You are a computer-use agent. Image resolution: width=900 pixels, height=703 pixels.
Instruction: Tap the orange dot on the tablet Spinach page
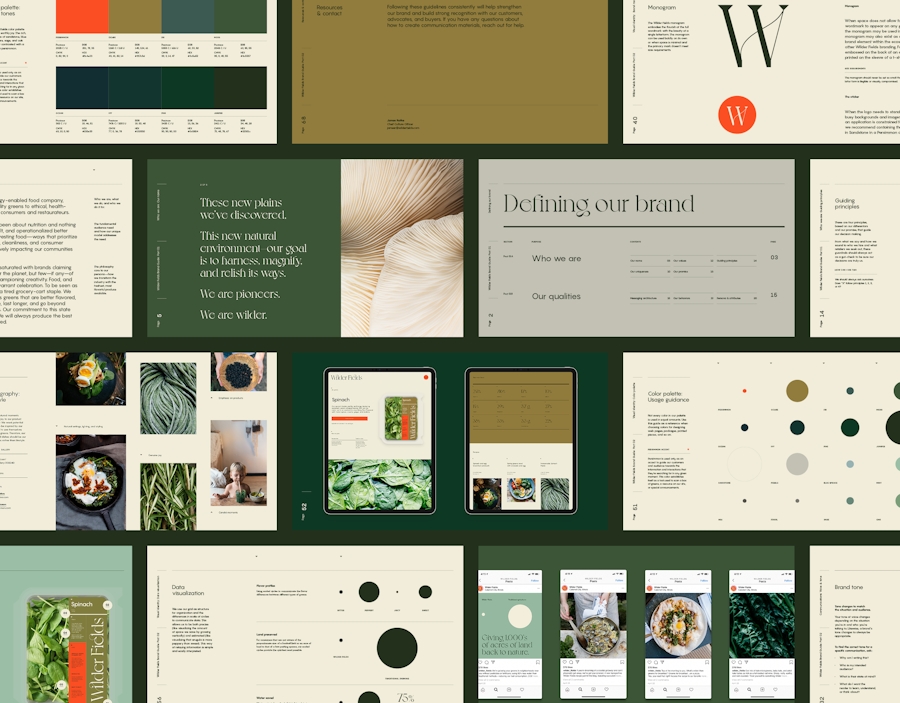tap(426, 377)
